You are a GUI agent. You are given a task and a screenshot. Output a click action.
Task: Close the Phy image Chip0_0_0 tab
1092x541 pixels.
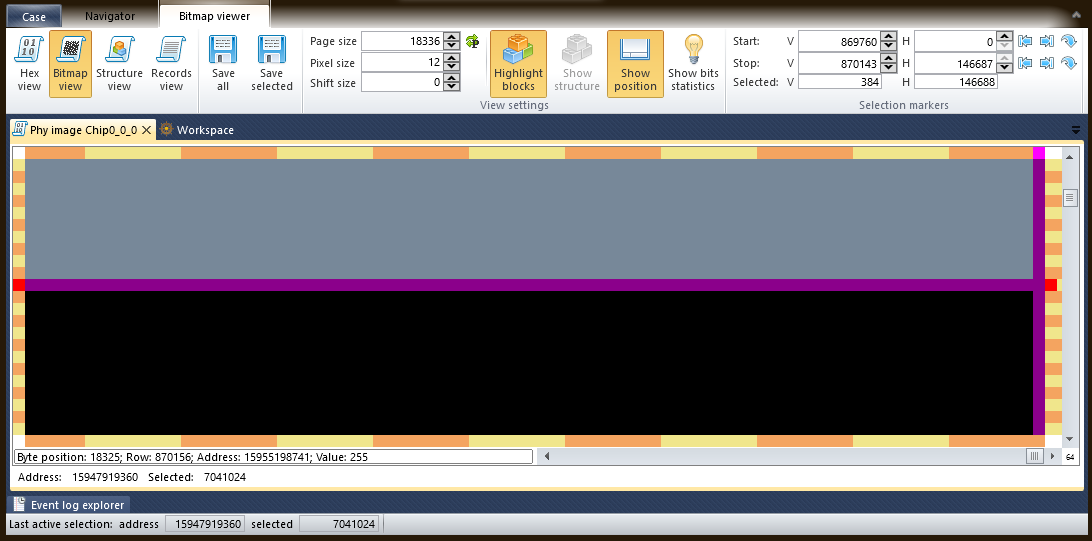click(146, 130)
